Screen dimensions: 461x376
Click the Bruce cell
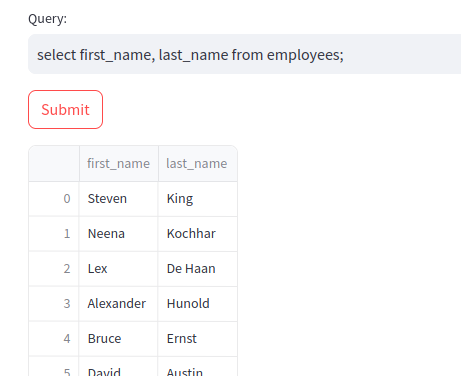[119, 339]
